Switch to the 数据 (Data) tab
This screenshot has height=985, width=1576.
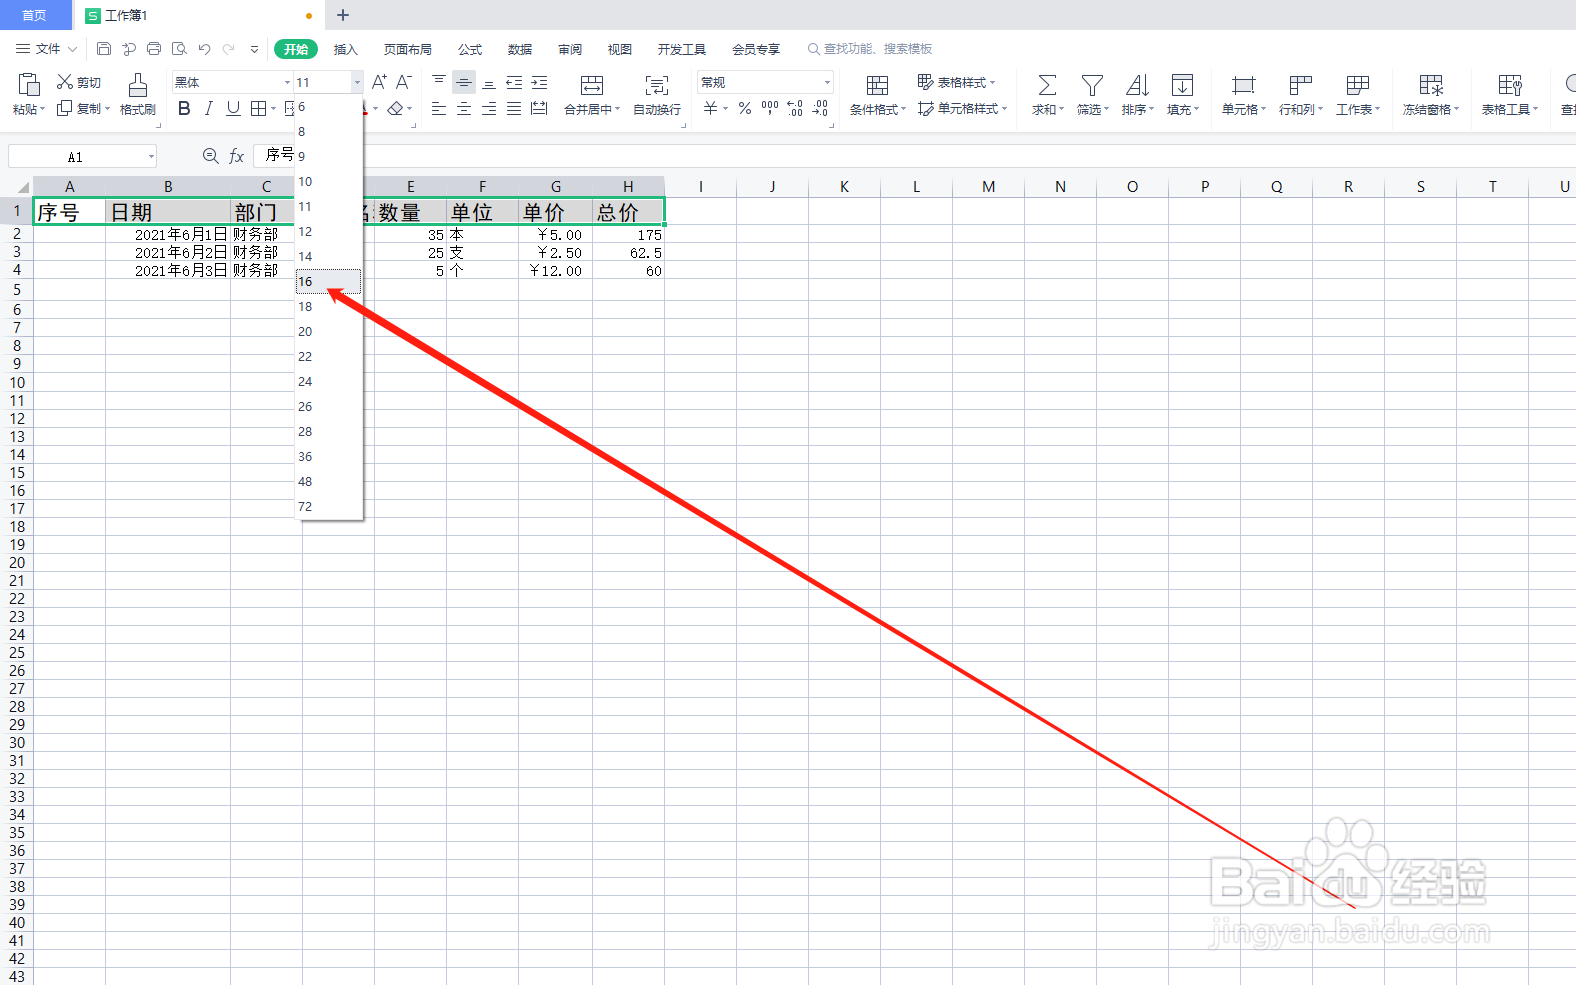[x=520, y=49]
